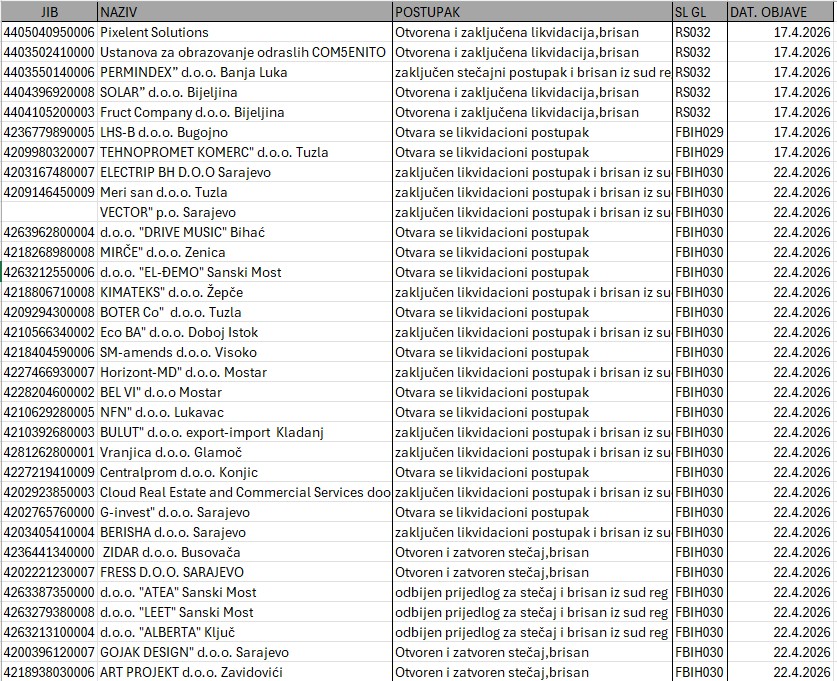Select the TEHNOPROMET KOMERC d.o.o. Tuzla cell
Screen dimensions: 837x681
[x=244, y=152]
